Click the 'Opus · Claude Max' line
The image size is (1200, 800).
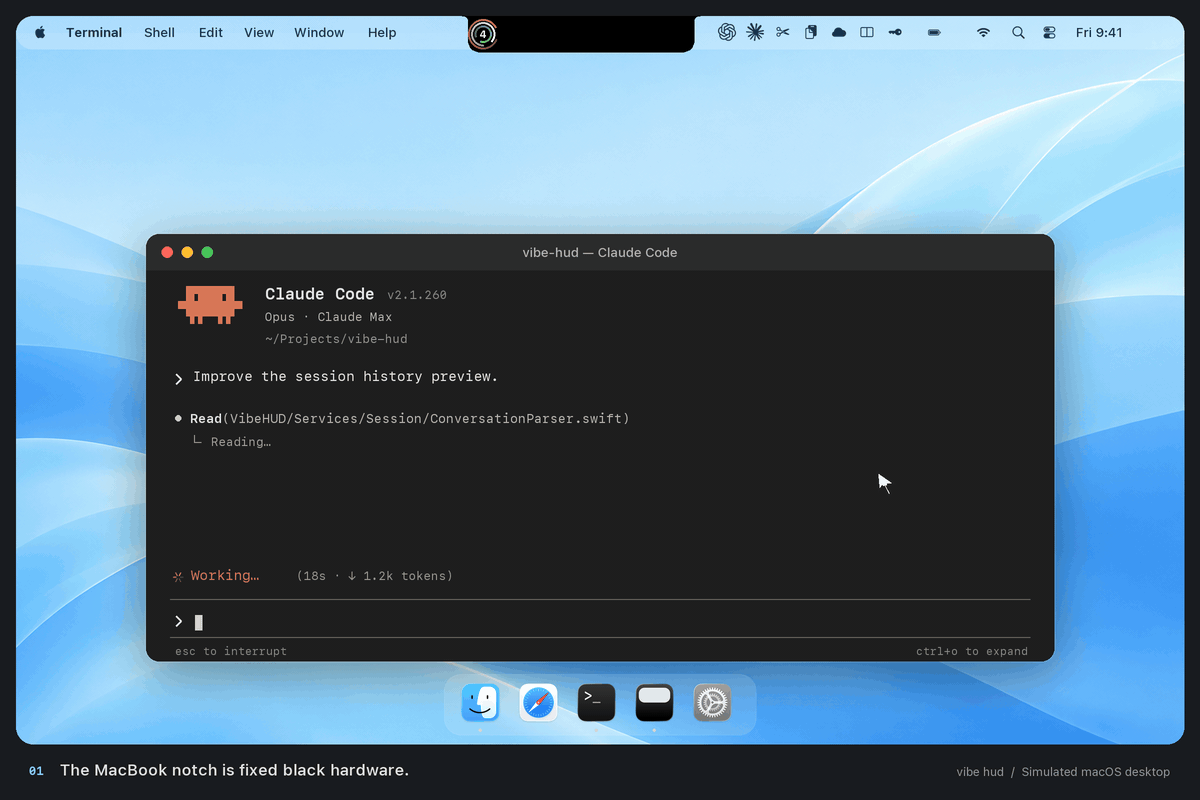[328, 317]
